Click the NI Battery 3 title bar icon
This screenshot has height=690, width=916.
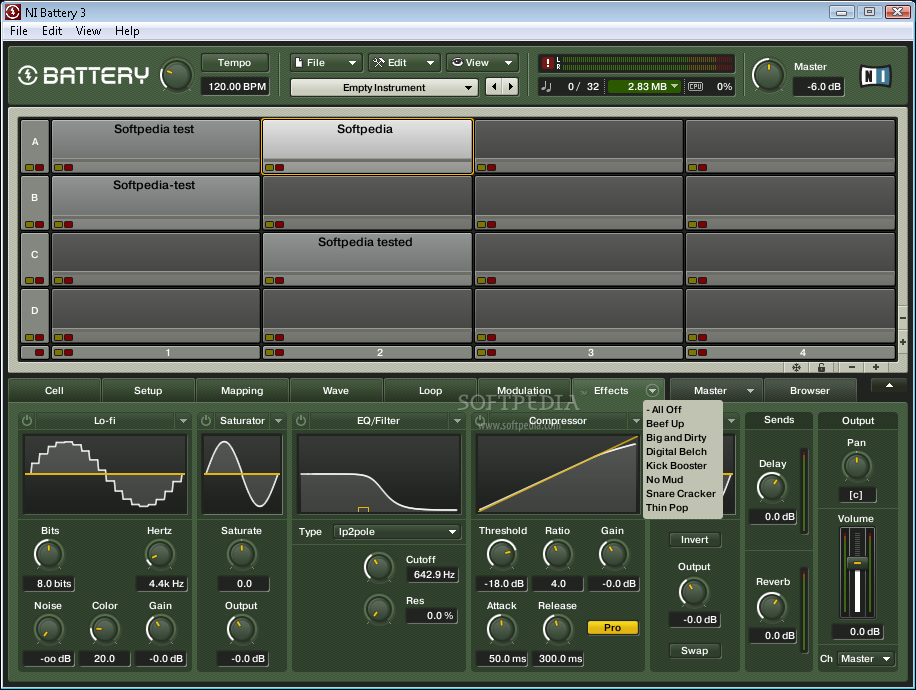tap(13, 12)
